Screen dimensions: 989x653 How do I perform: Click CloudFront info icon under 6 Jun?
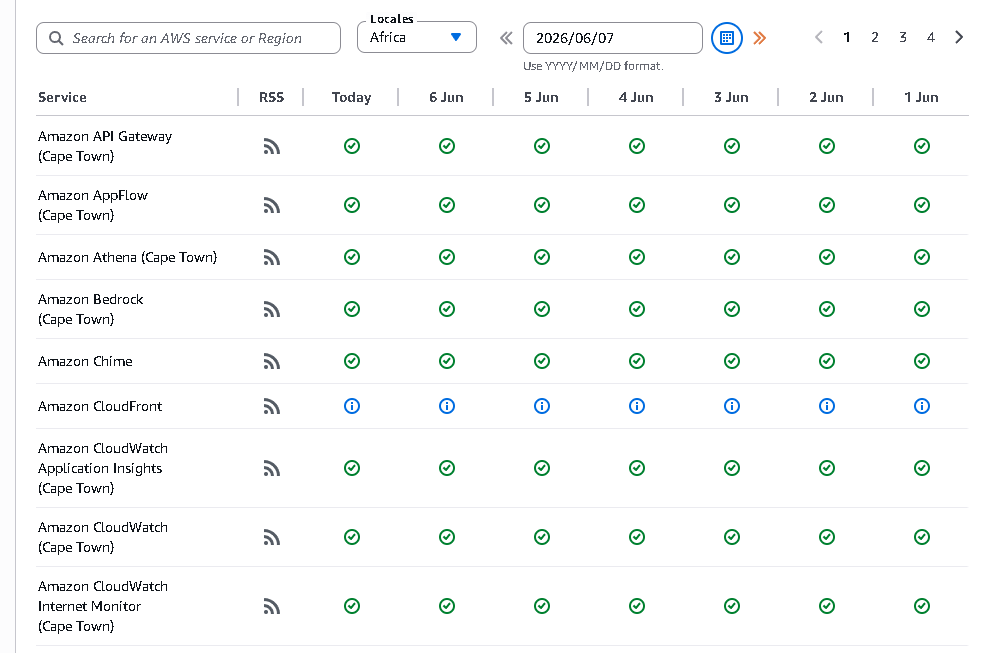pyautogui.click(x=447, y=406)
